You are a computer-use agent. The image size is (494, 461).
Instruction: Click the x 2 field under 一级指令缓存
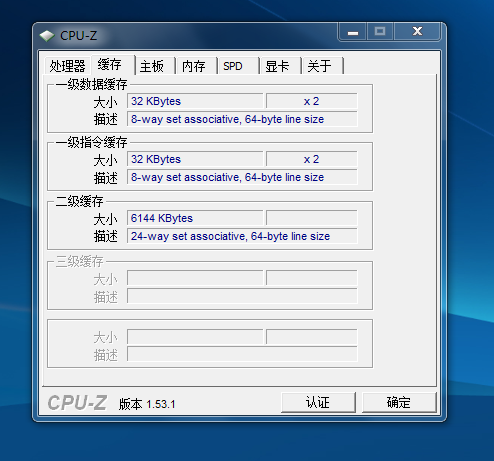(312, 159)
